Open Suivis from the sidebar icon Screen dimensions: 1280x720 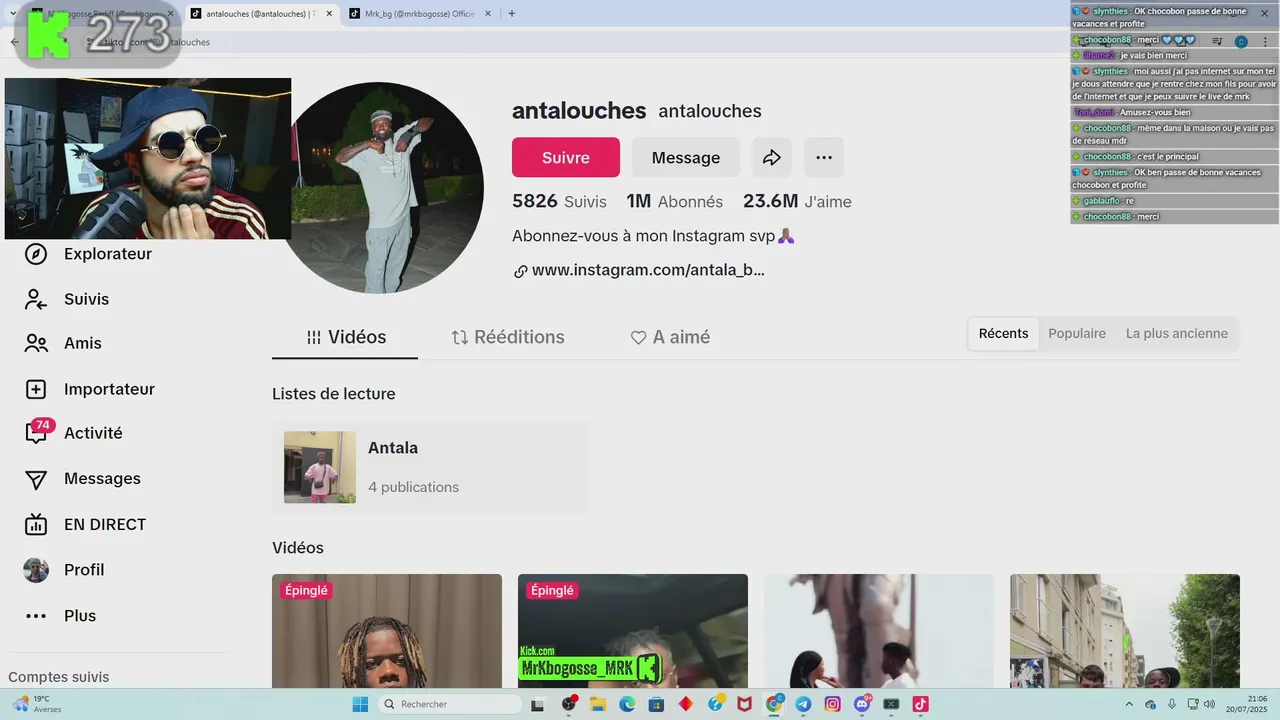[36, 299]
